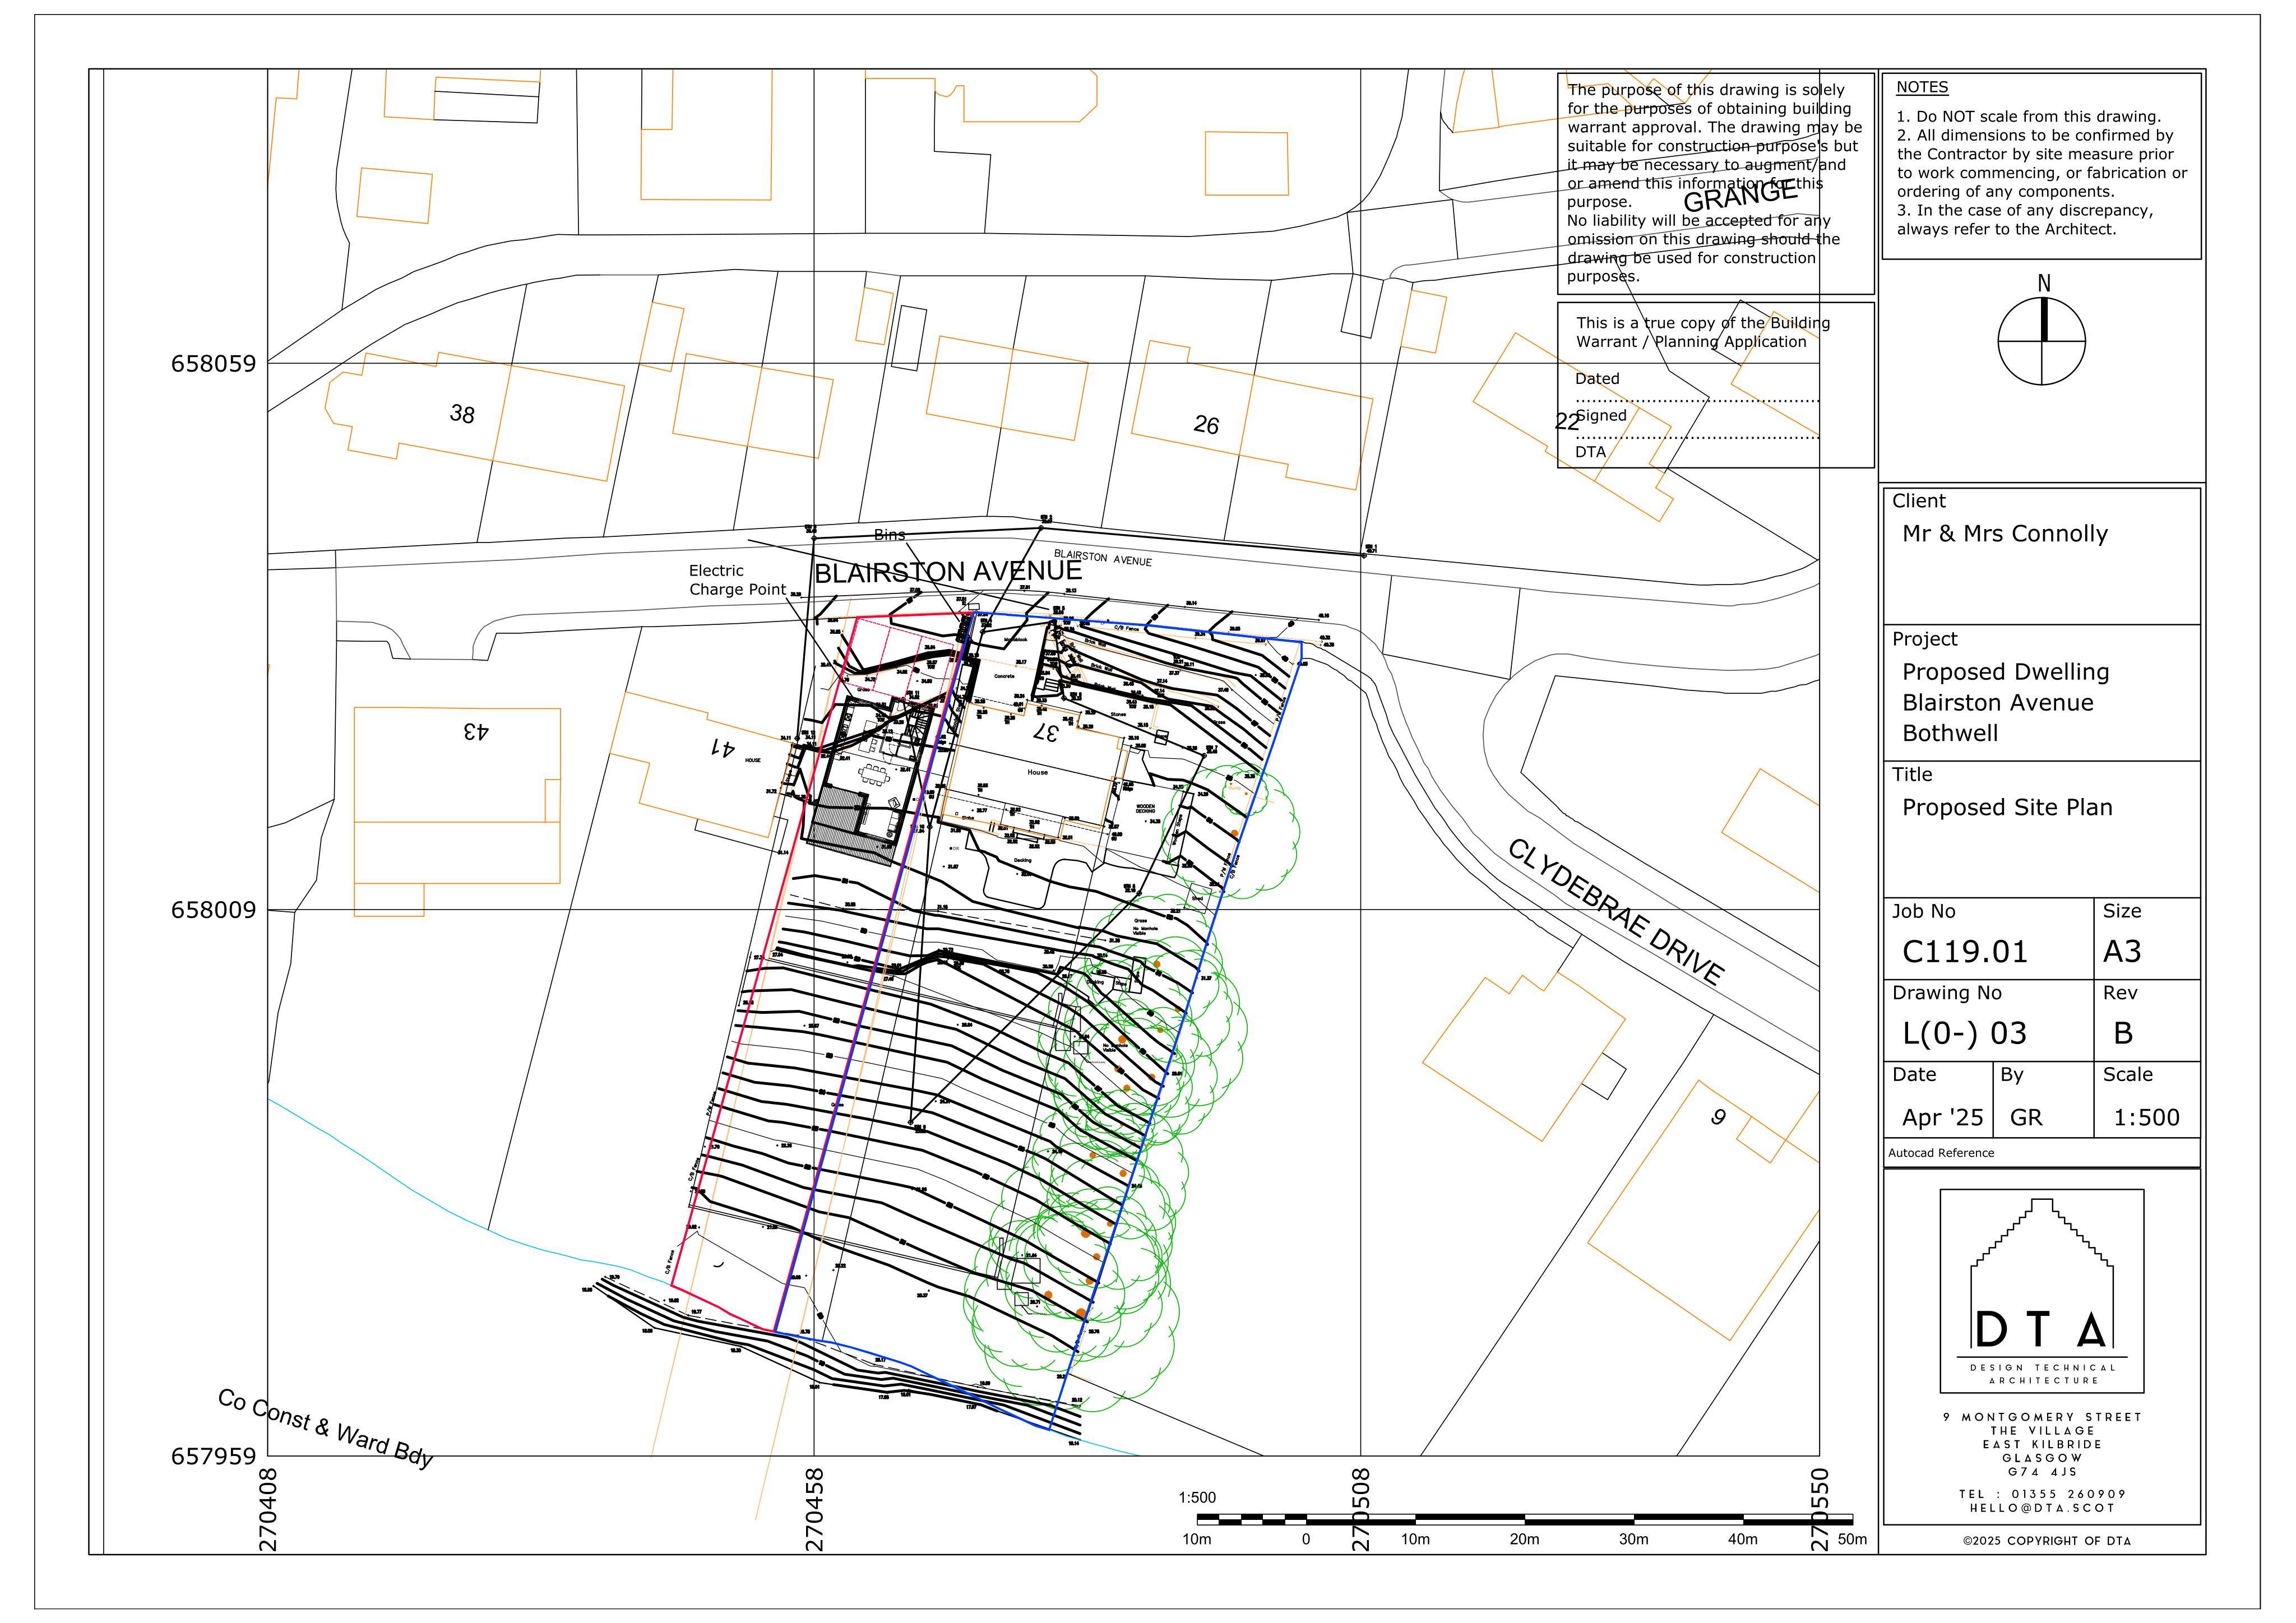This screenshot has width=2296, height=1623.
Task: Click the north arrow compass symbol
Action: (x=2041, y=340)
